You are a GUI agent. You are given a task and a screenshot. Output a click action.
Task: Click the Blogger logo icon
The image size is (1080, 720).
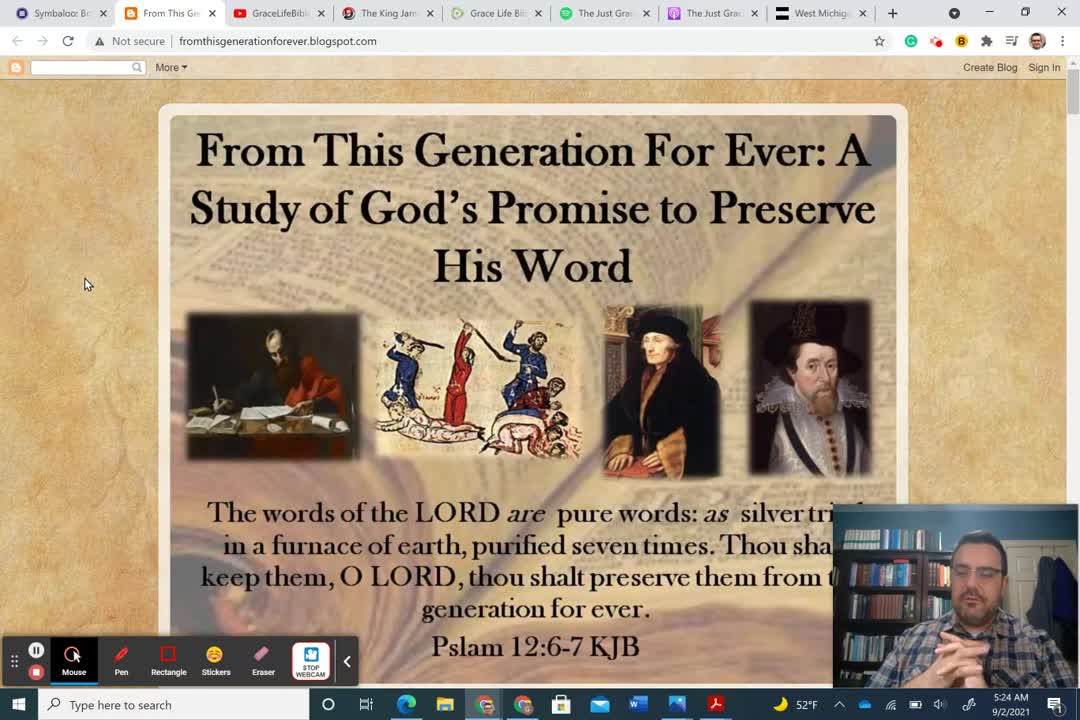16,68
